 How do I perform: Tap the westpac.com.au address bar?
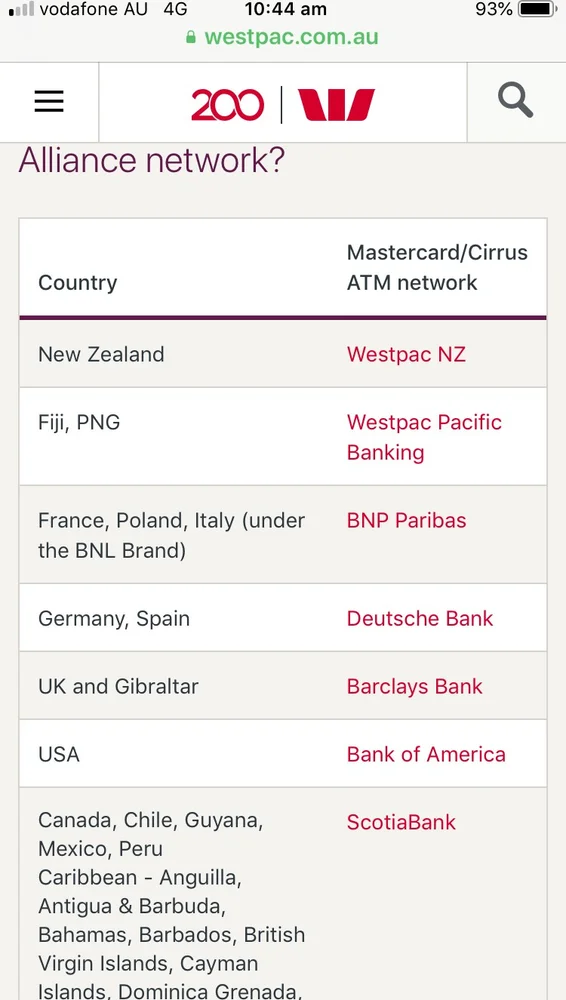[x=283, y=37]
